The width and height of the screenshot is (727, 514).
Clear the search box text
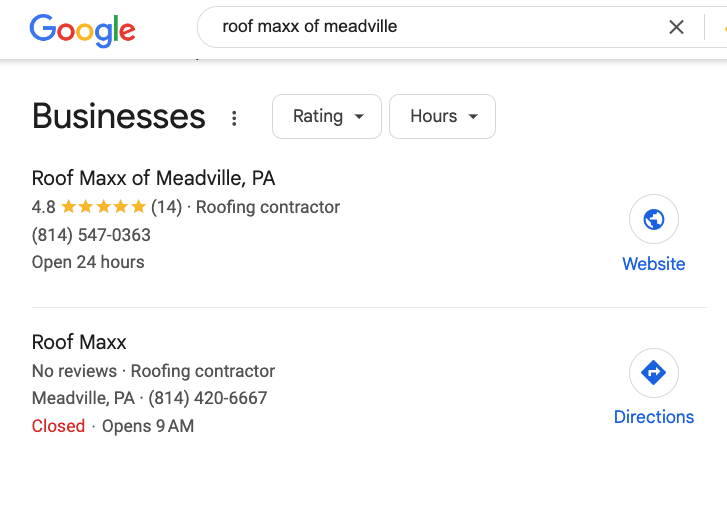click(x=677, y=28)
